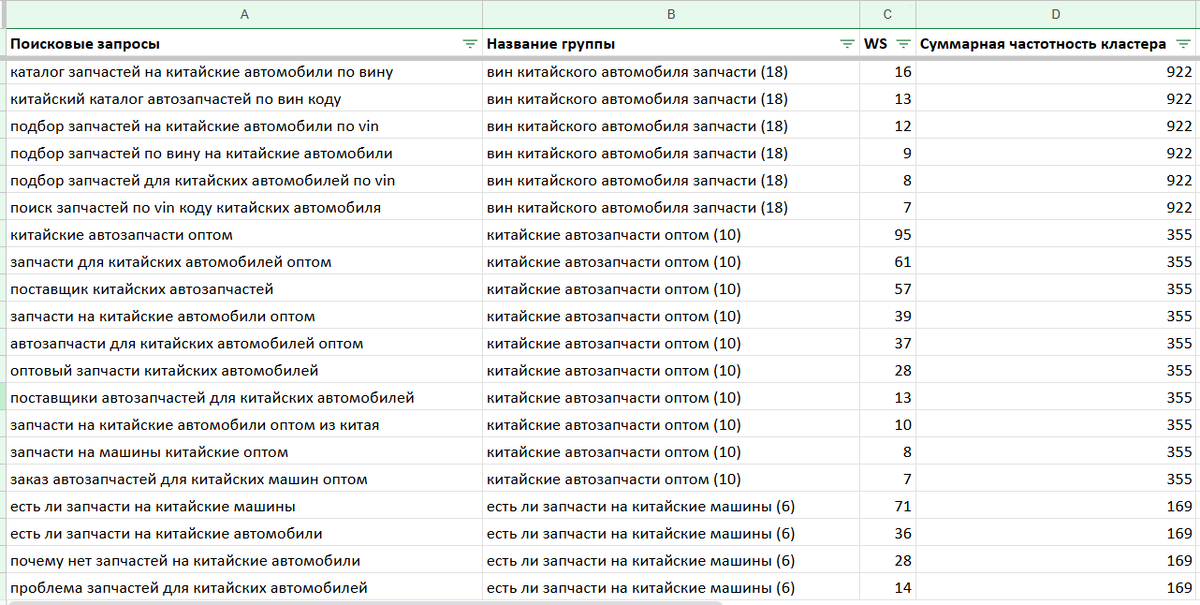Click group name in 'оптовый запчасти китайских' row
This screenshot has height=605, width=1200.
(671, 370)
